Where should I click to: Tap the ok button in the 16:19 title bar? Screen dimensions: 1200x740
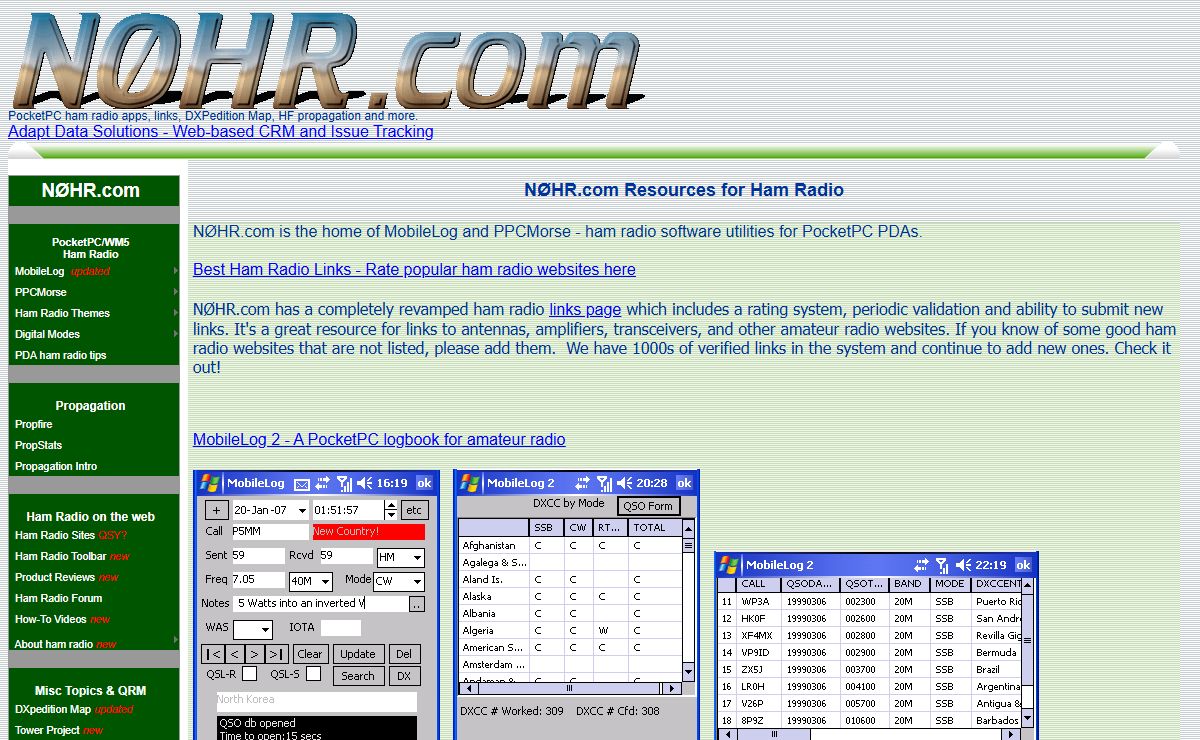(x=424, y=483)
